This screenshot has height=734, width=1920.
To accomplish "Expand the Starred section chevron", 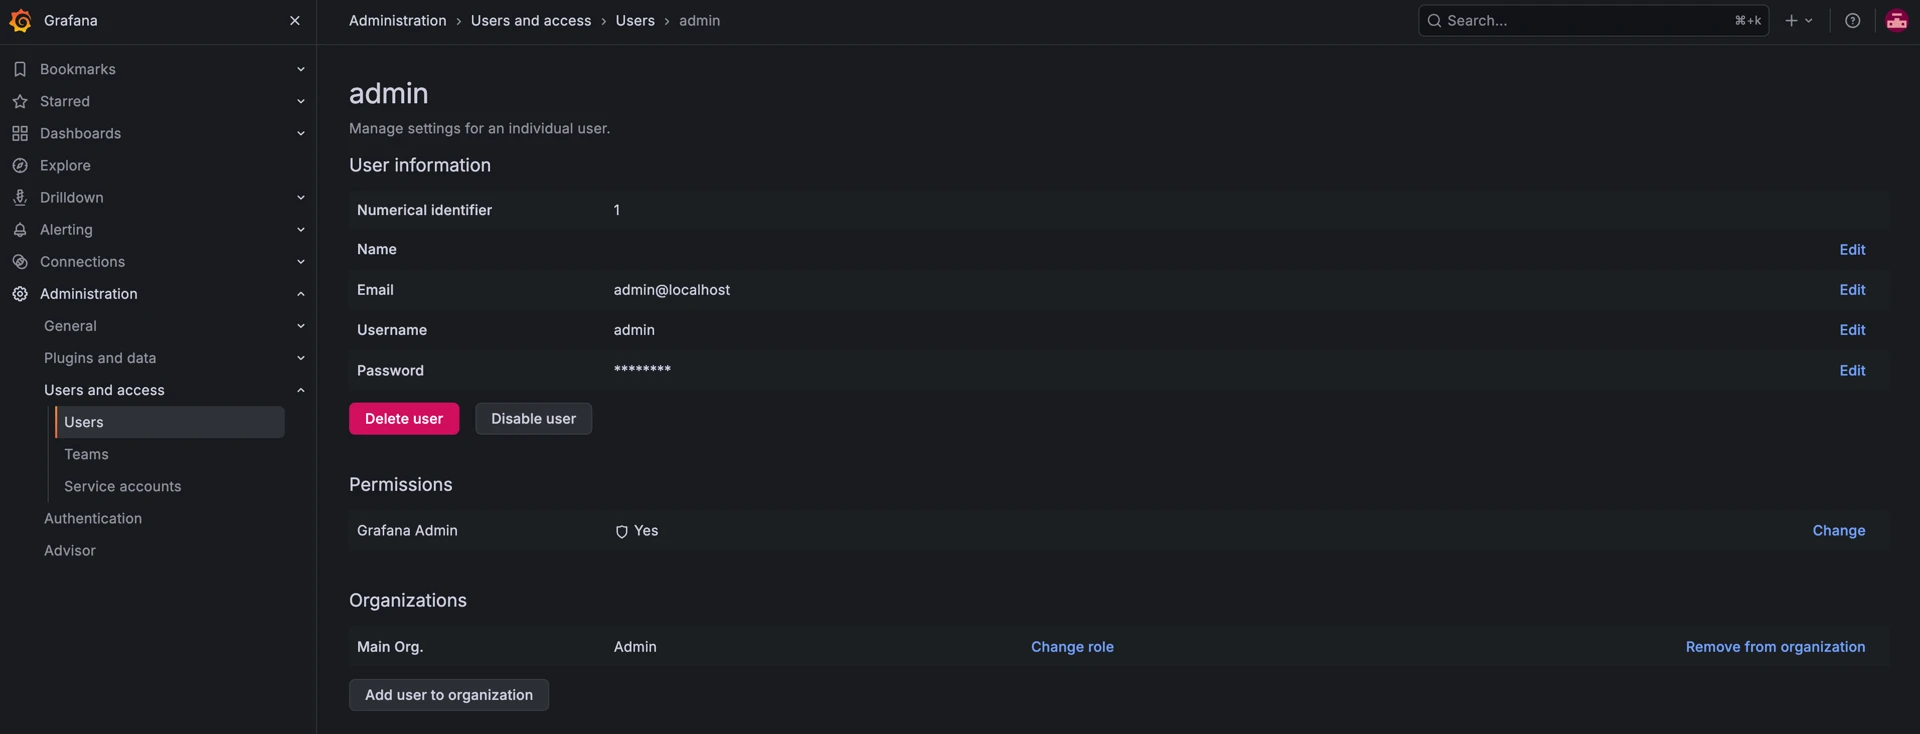I will tap(301, 101).
